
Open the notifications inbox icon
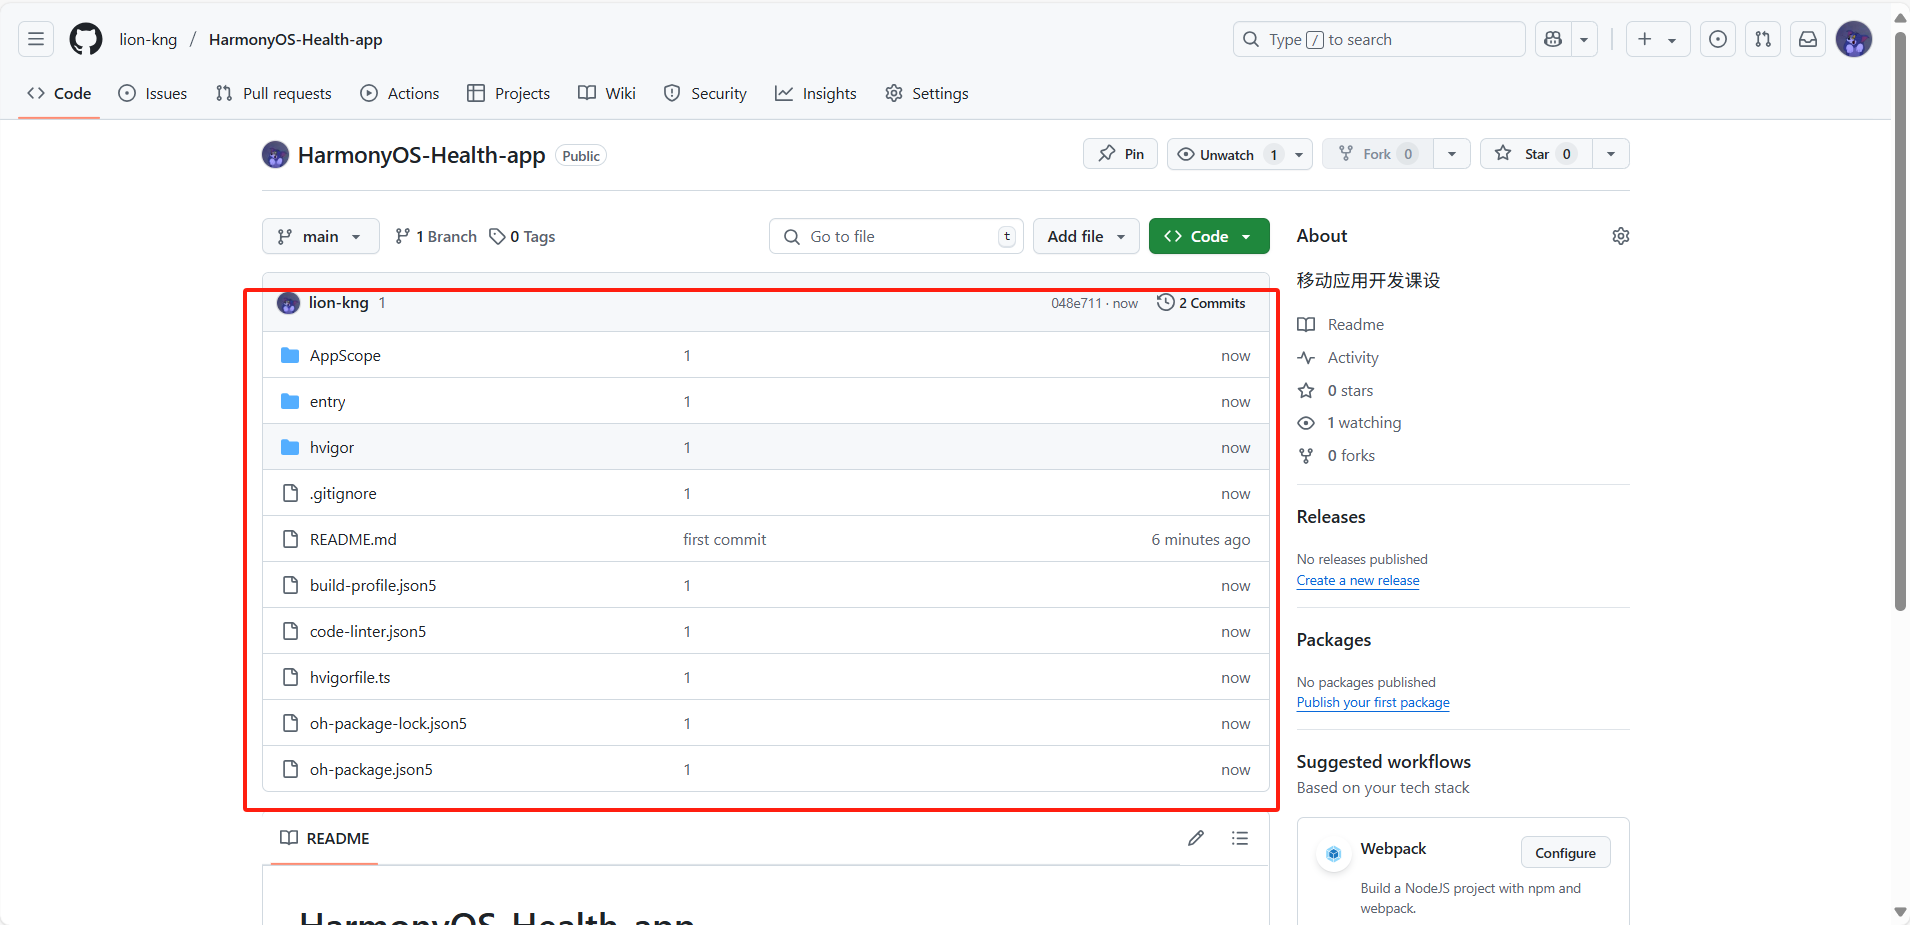[1808, 39]
